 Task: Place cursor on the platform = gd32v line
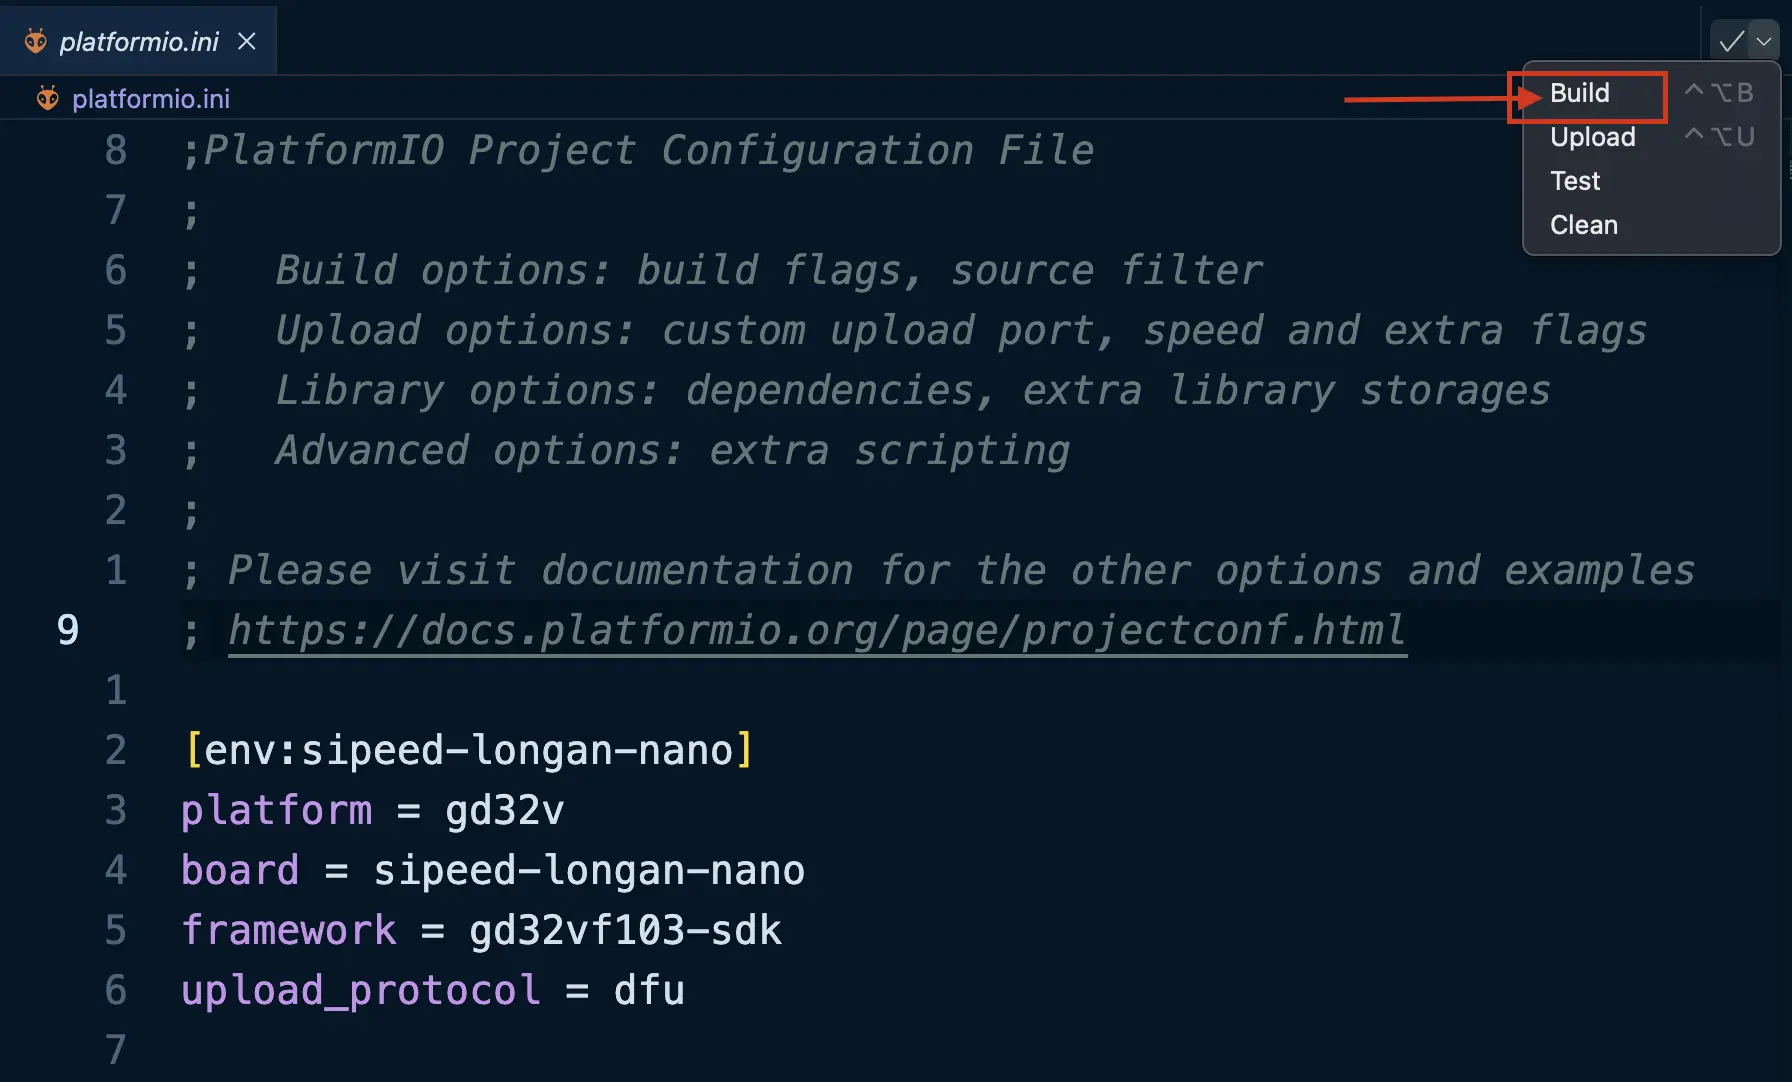coord(372,810)
